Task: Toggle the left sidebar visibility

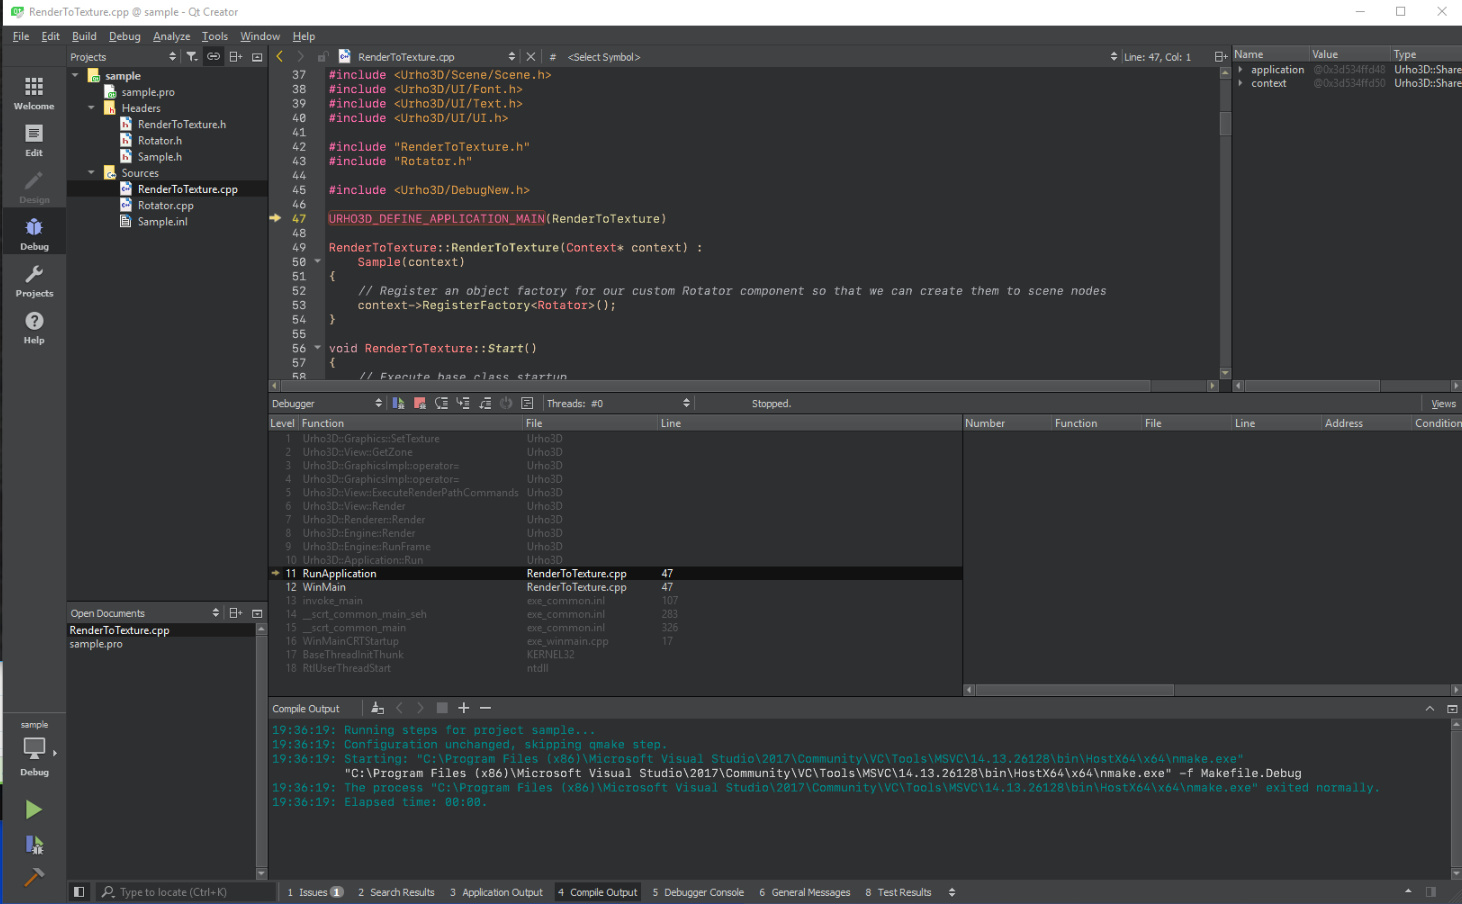Action: (x=79, y=892)
